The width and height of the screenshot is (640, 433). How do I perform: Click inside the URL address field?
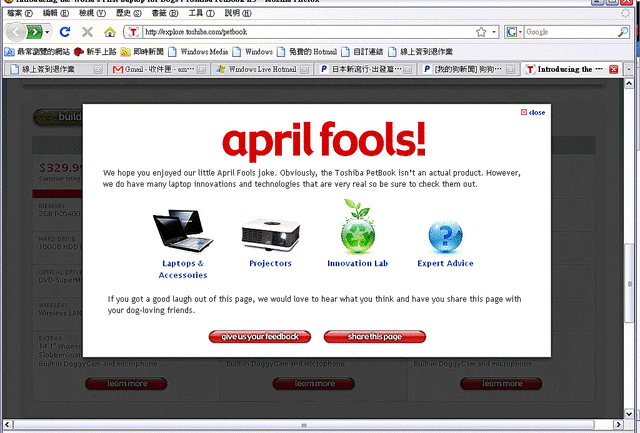pyautogui.click(x=300, y=32)
